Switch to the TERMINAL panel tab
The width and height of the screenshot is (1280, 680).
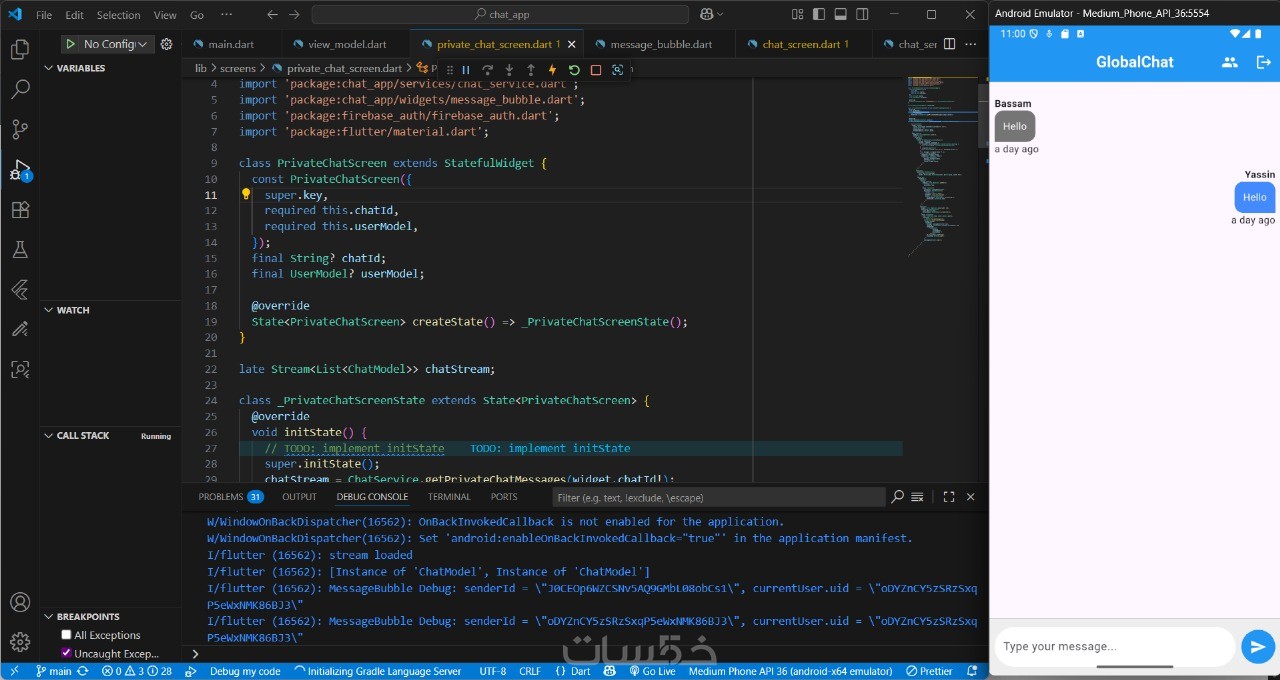(449, 497)
